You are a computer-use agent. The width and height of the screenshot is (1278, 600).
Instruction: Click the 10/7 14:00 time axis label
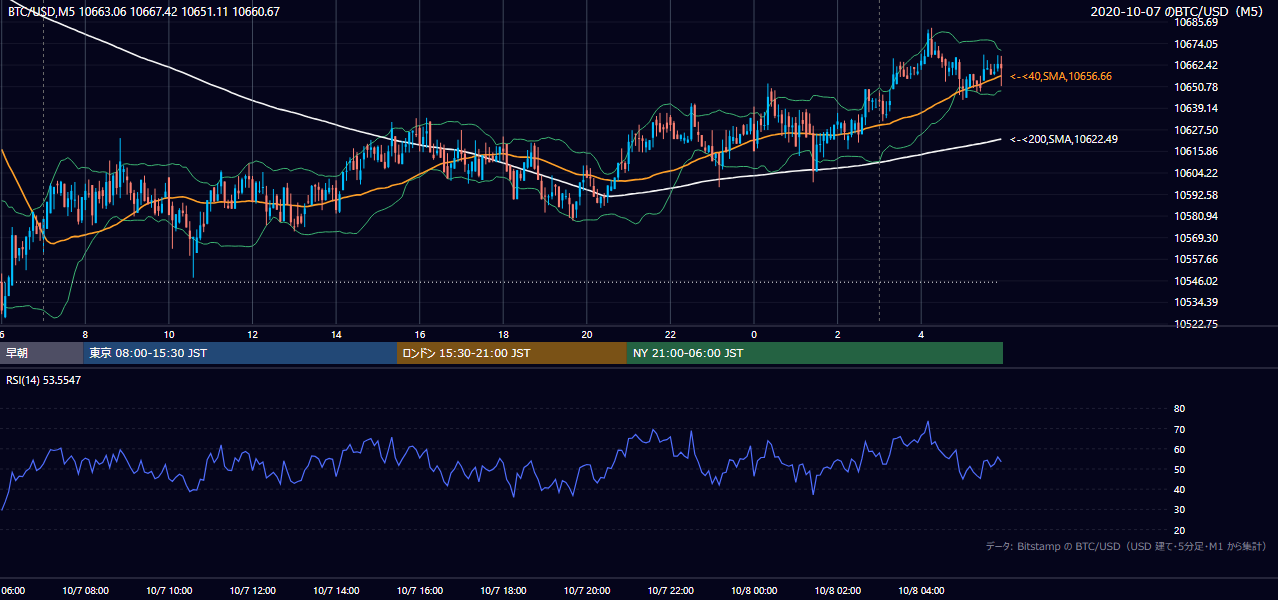336,591
